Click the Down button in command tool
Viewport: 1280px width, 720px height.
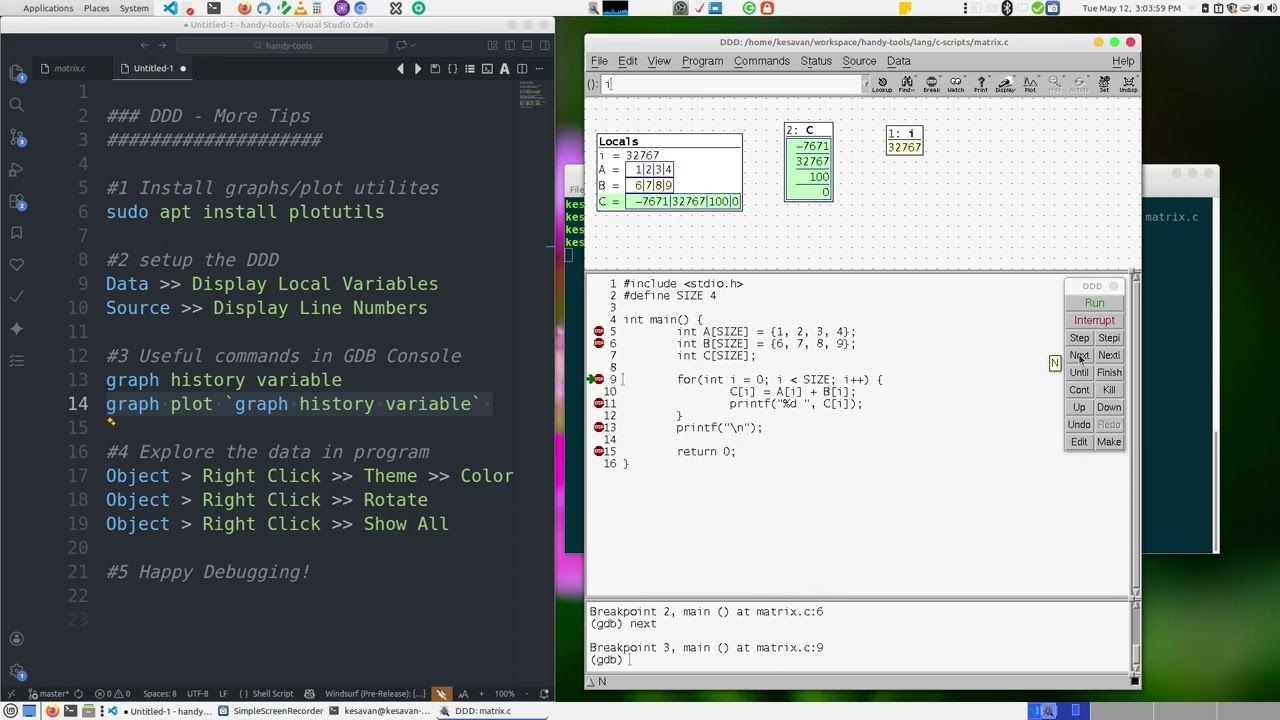(1109, 407)
